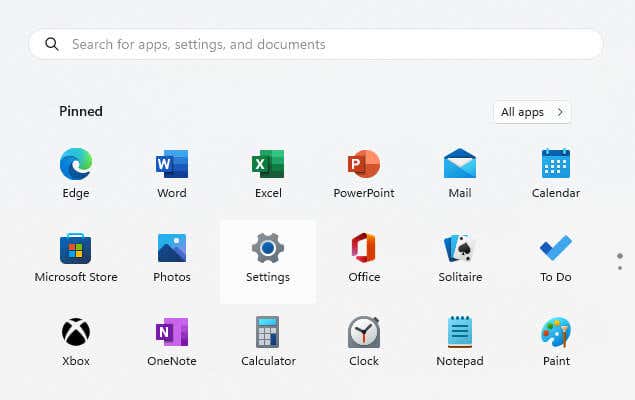Focus the search for apps field
This screenshot has height=400, width=635.
click(x=316, y=44)
